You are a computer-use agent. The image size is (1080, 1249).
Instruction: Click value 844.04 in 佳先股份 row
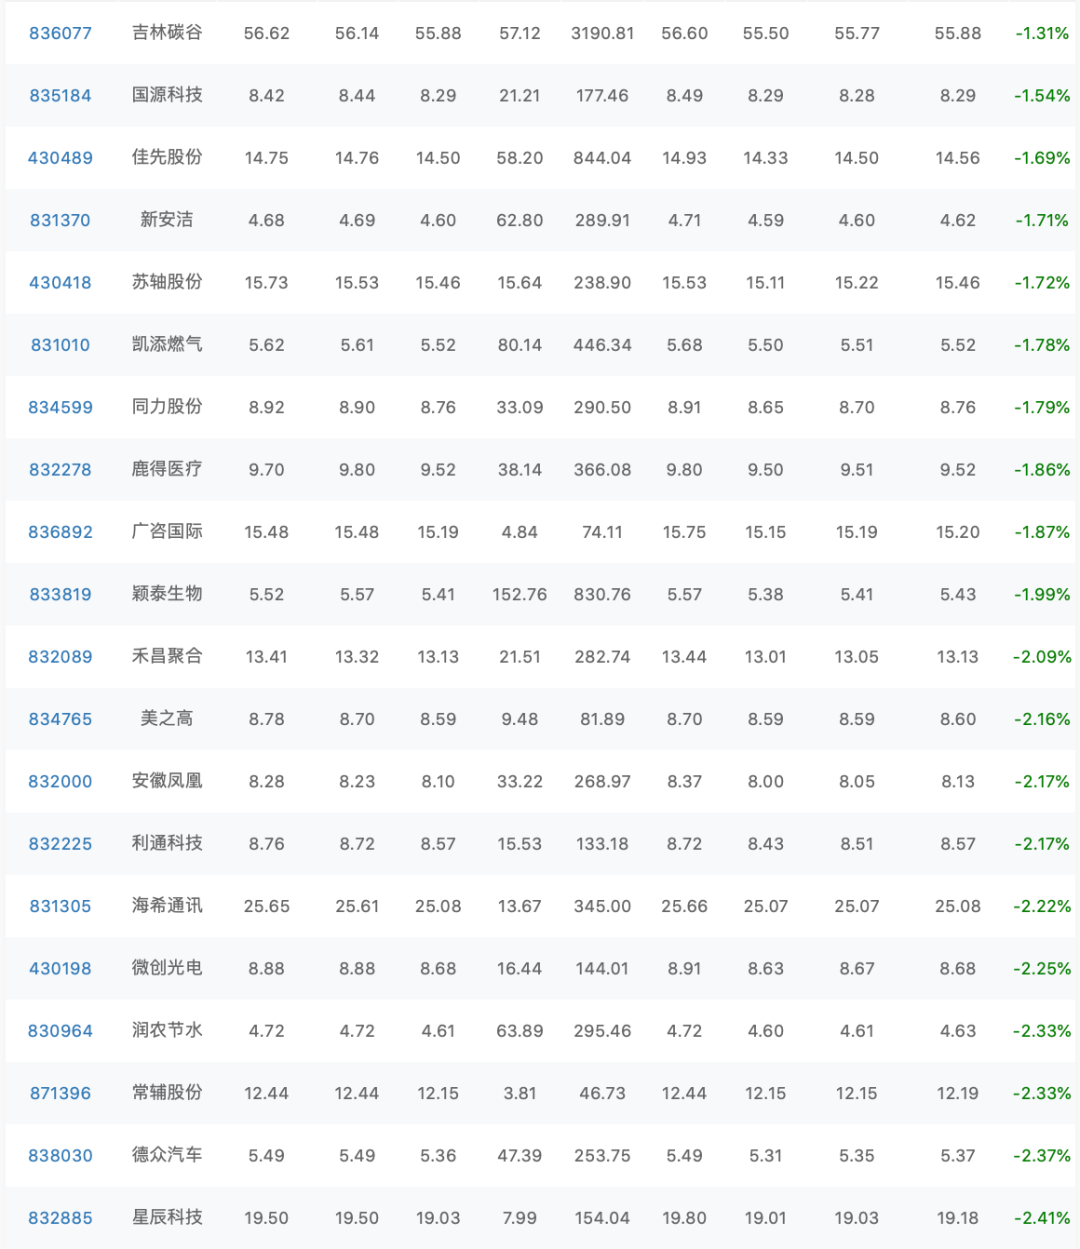pyautogui.click(x=602, y=158)
